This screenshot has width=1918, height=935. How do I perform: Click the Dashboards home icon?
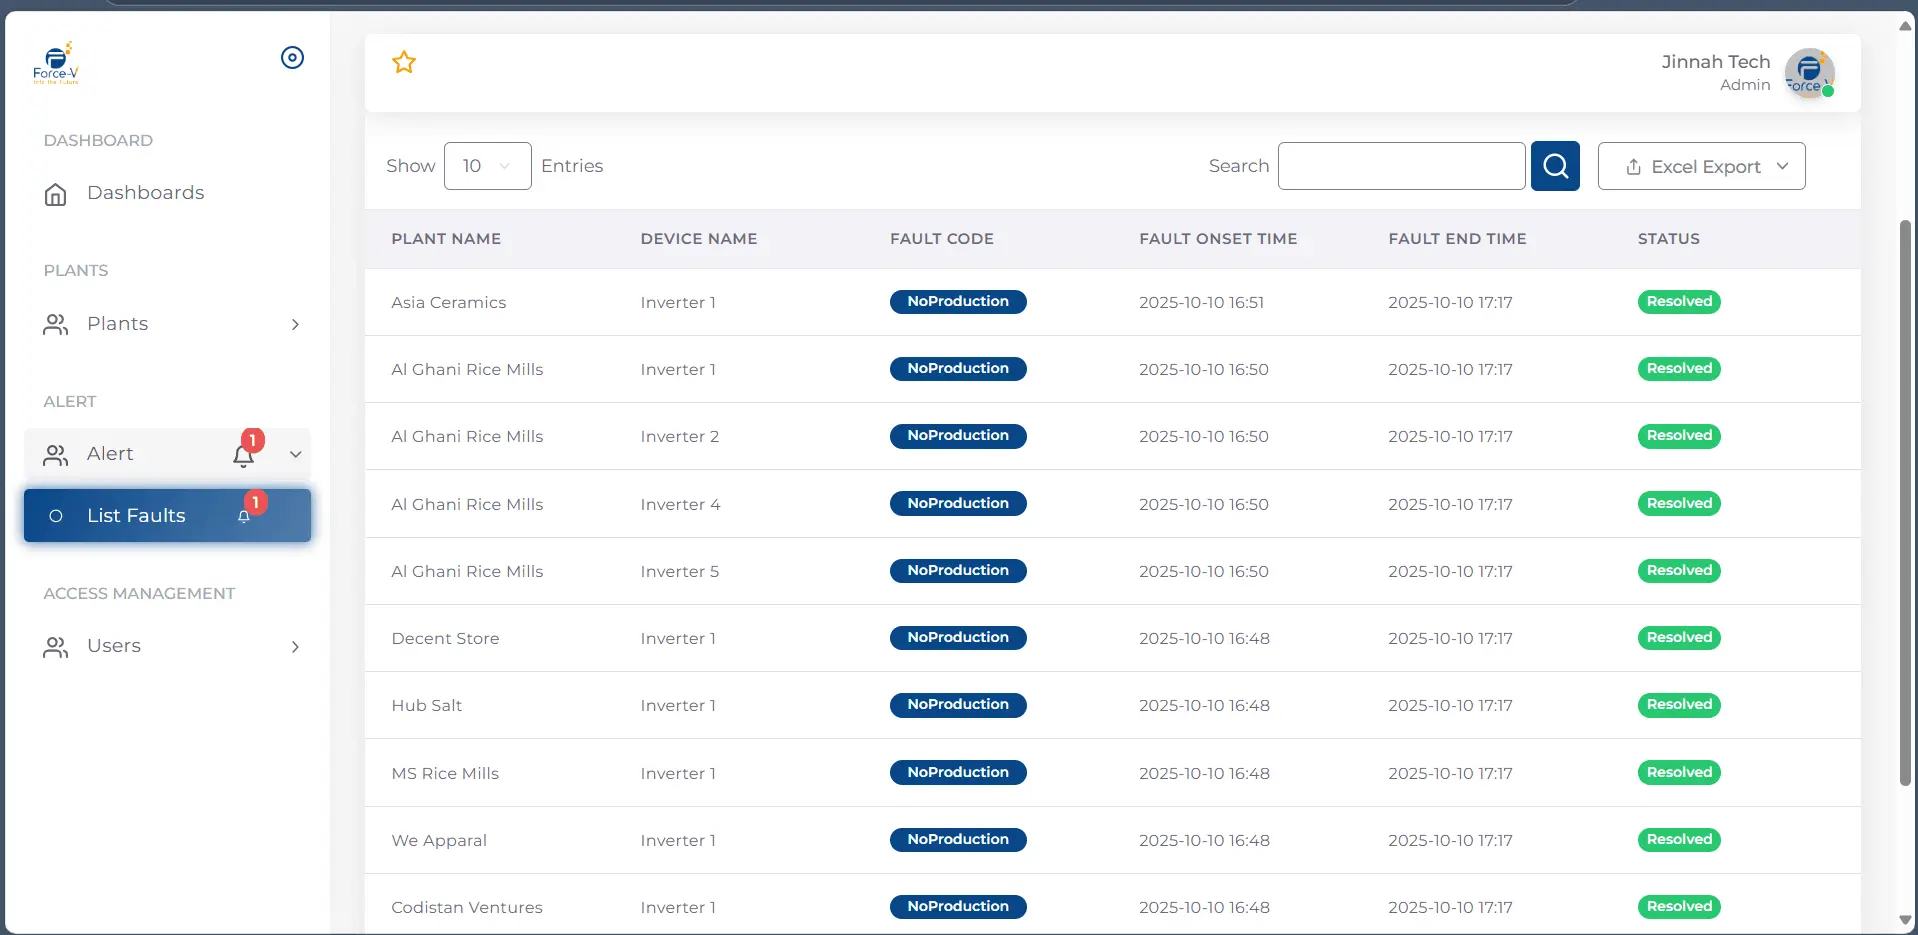[56, 194]
